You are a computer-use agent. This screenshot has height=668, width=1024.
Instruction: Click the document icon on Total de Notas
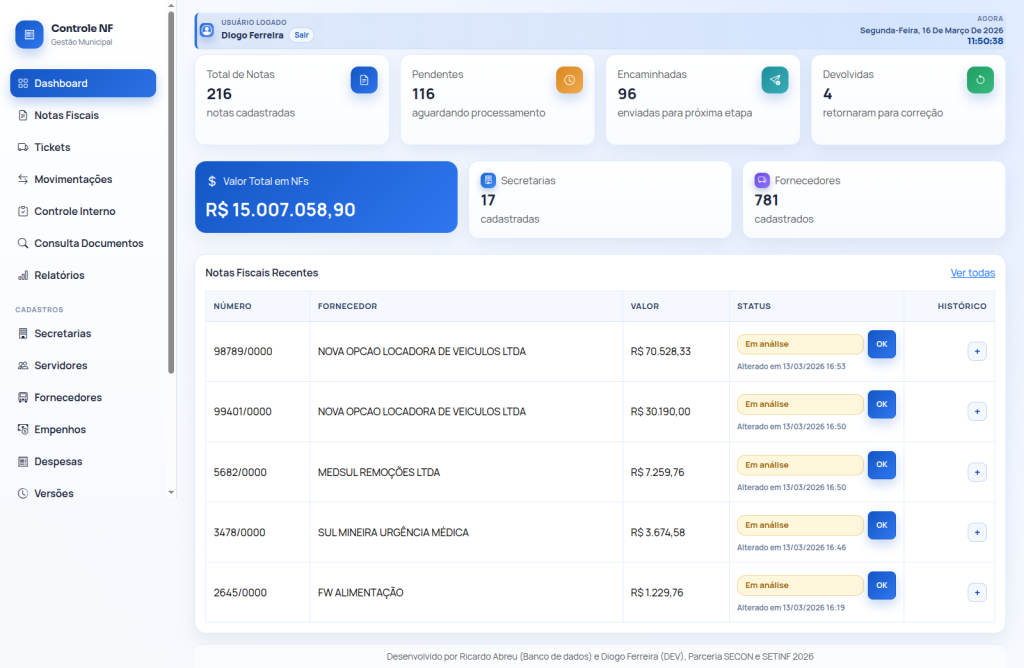click(x=364, y=80)
